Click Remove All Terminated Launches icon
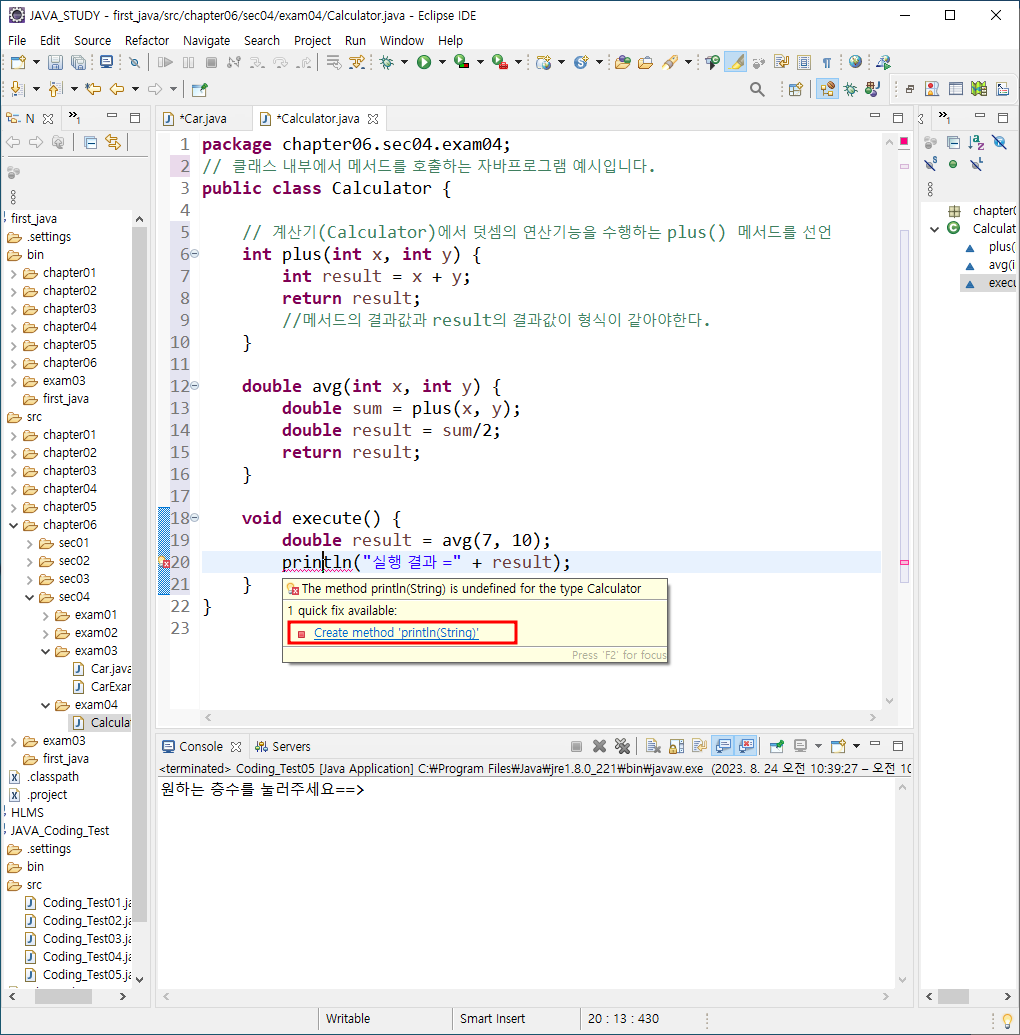The width and height of the screenshot is (1020, 1035). tap(622, 746)
